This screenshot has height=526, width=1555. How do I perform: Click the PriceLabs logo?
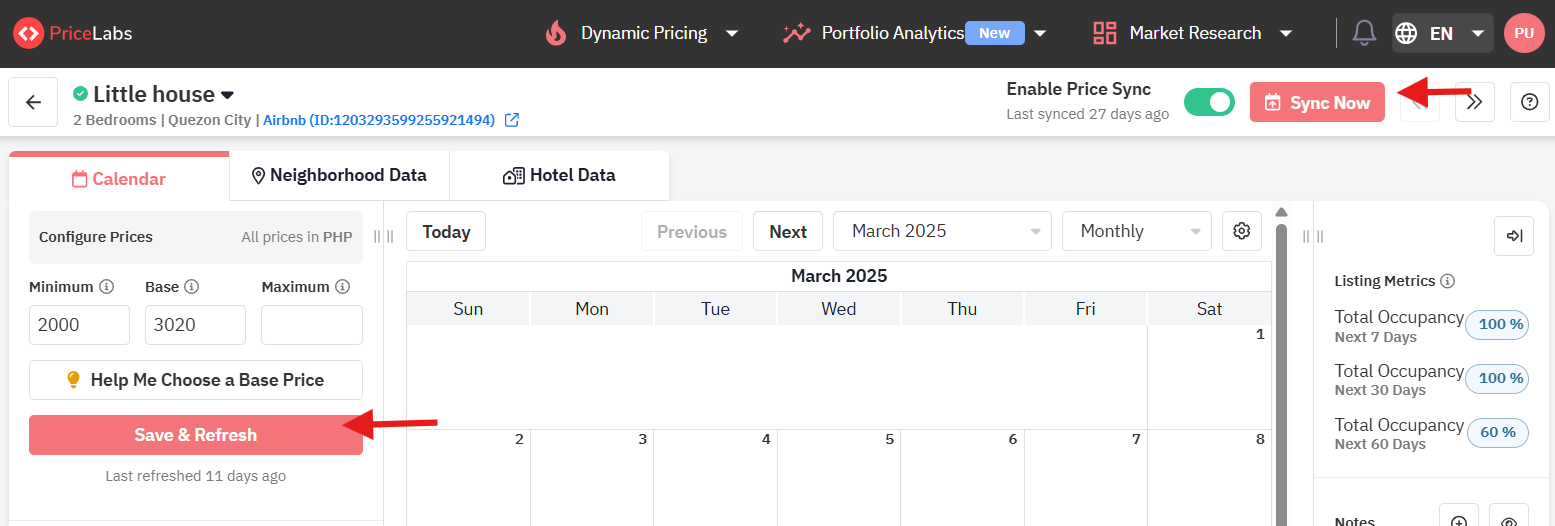point(72,33)
